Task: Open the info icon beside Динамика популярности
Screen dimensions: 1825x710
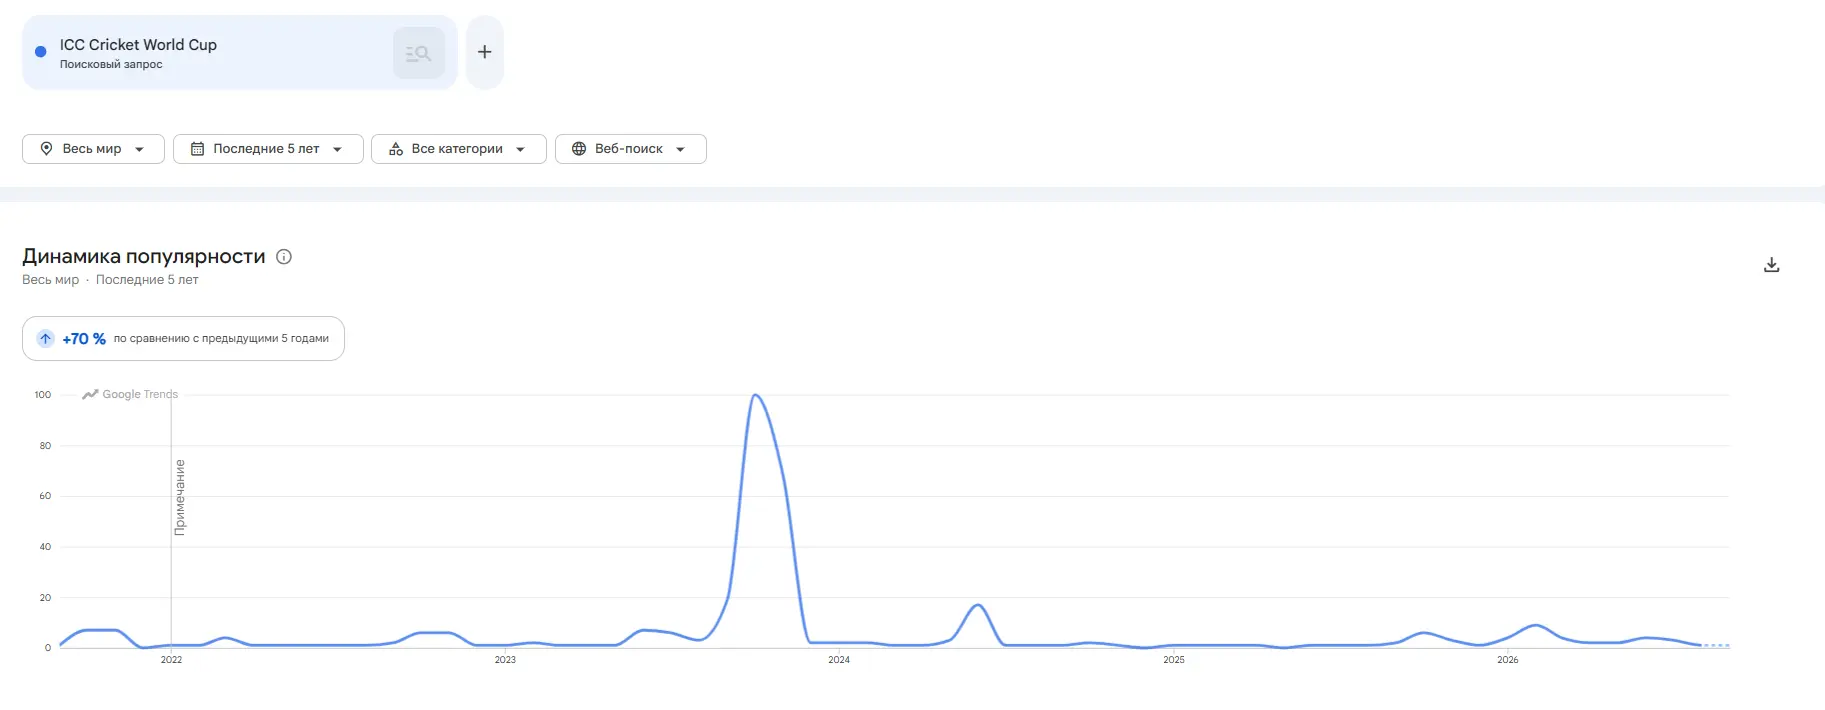Action: [x=284, y=257]
